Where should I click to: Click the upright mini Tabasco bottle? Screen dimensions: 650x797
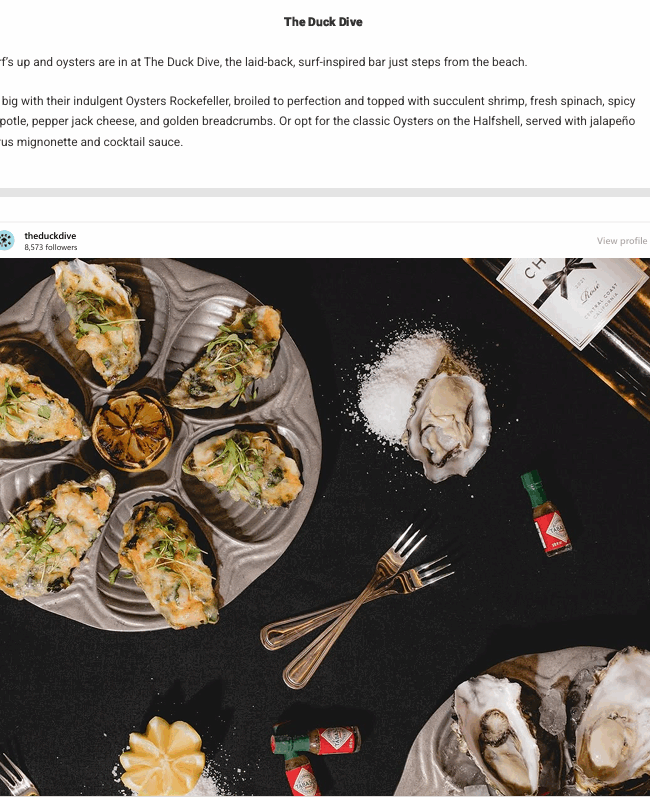pos(546,514)
